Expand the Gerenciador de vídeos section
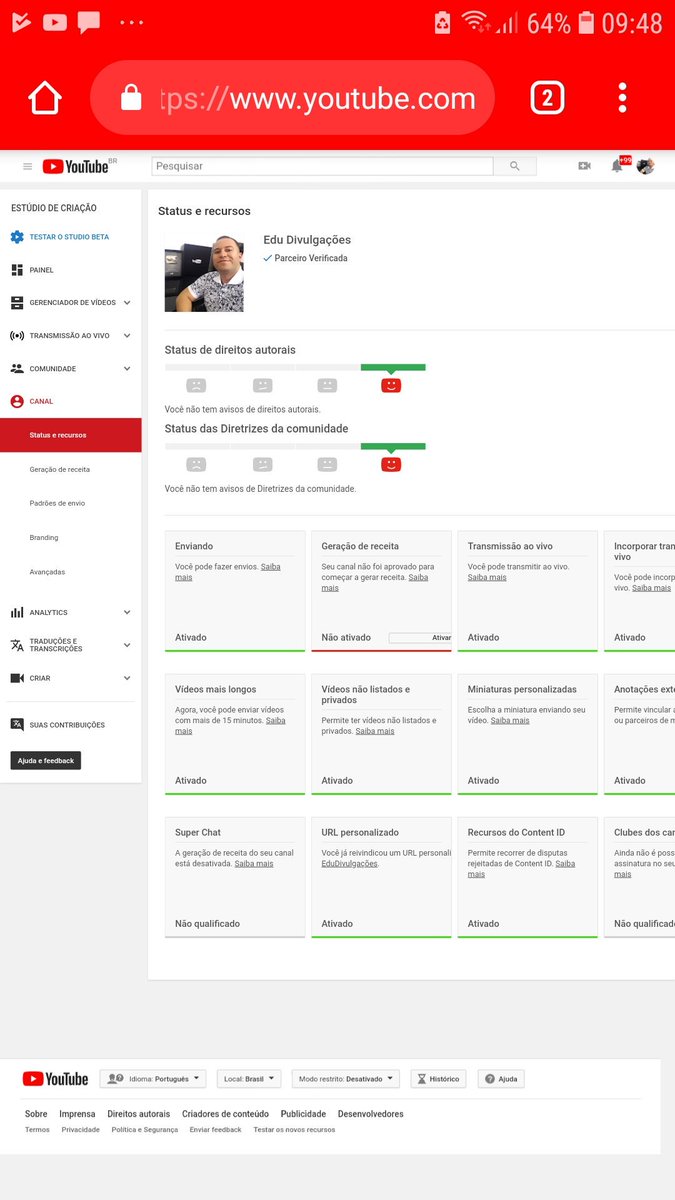675x1200 pixels. click(x=127, y=302)
